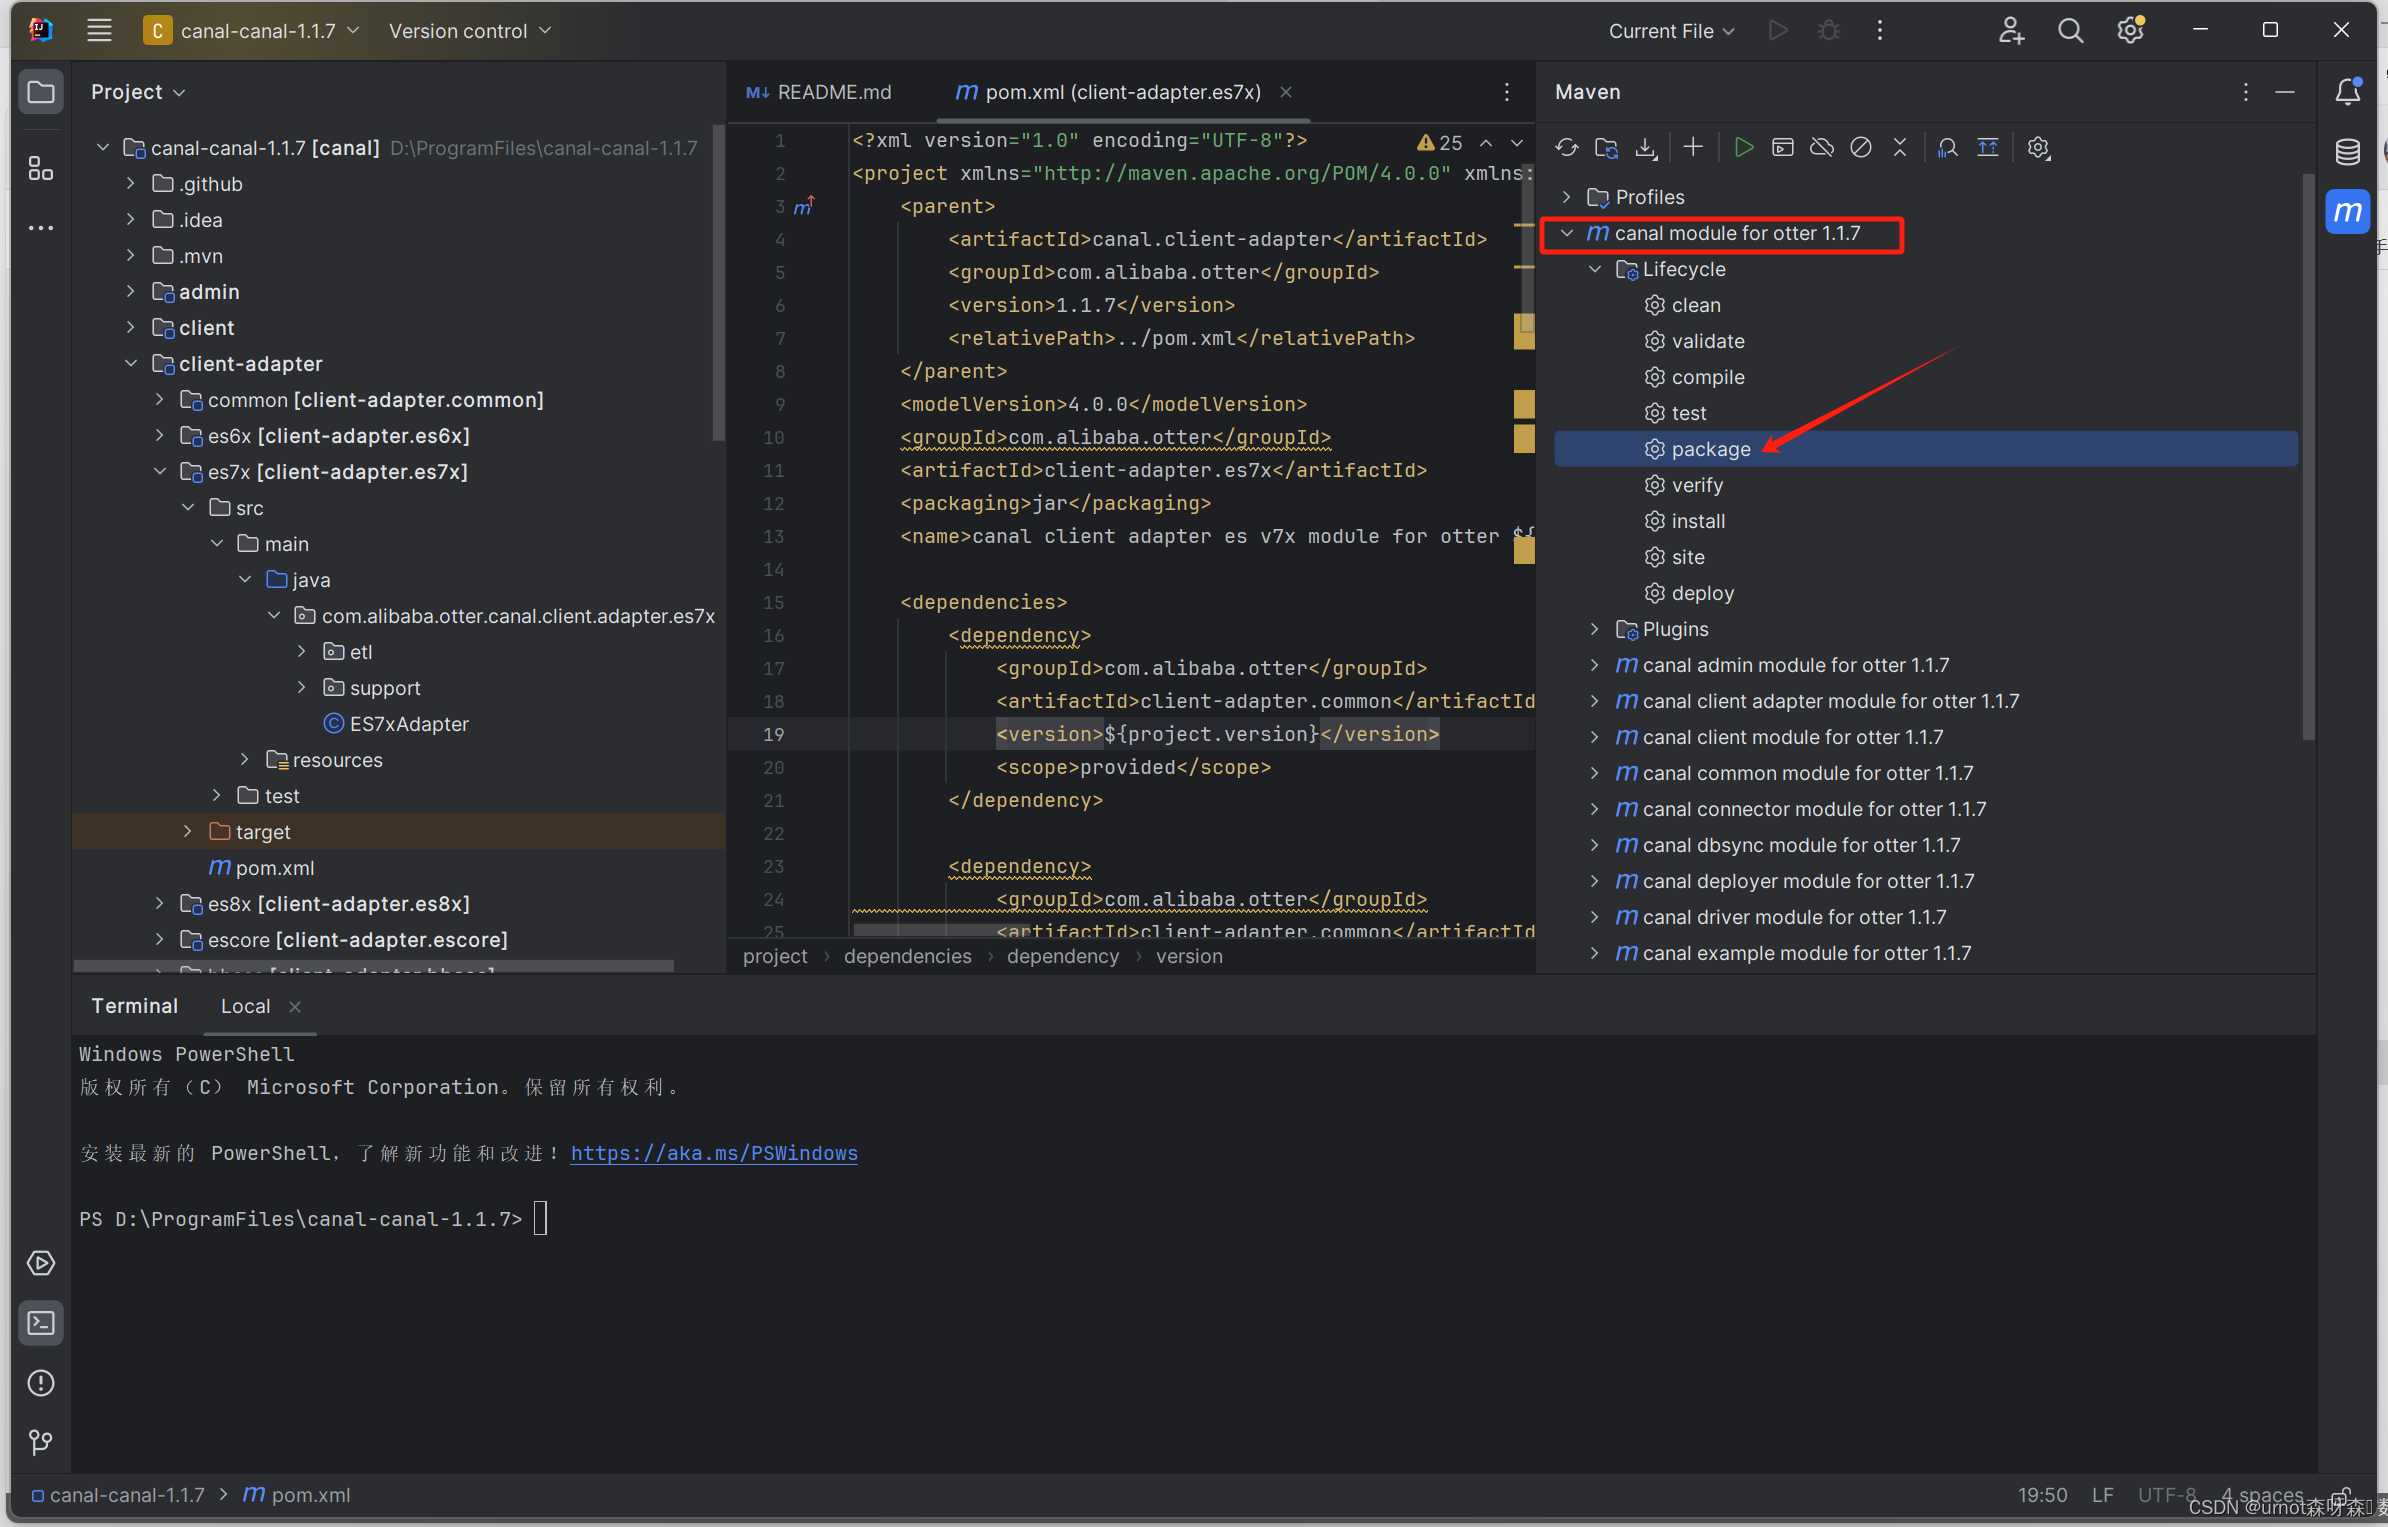Click Project tree horizontal scrollbar
This screenshot has height=1527, width=2388.
pos(373,966)
